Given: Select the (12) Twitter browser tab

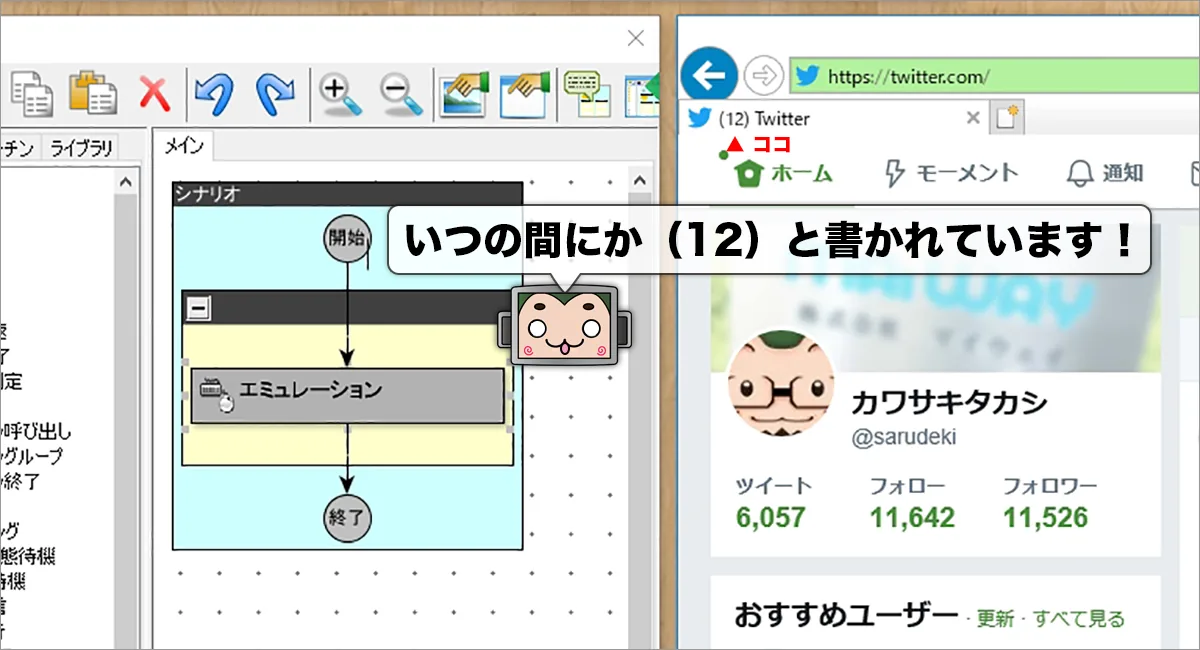Looking at the screenshot, I should [x=835, y=118].
